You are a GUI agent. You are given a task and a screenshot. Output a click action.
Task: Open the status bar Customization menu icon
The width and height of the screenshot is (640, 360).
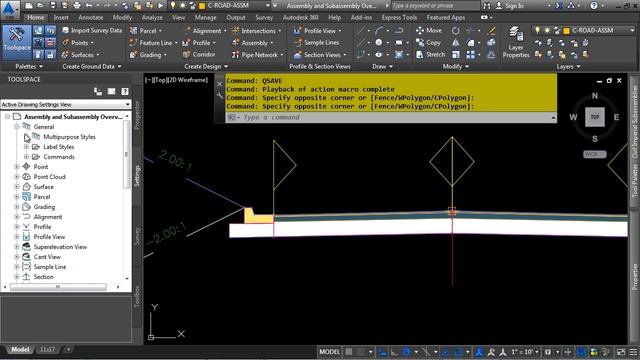[x=633, y=351]
